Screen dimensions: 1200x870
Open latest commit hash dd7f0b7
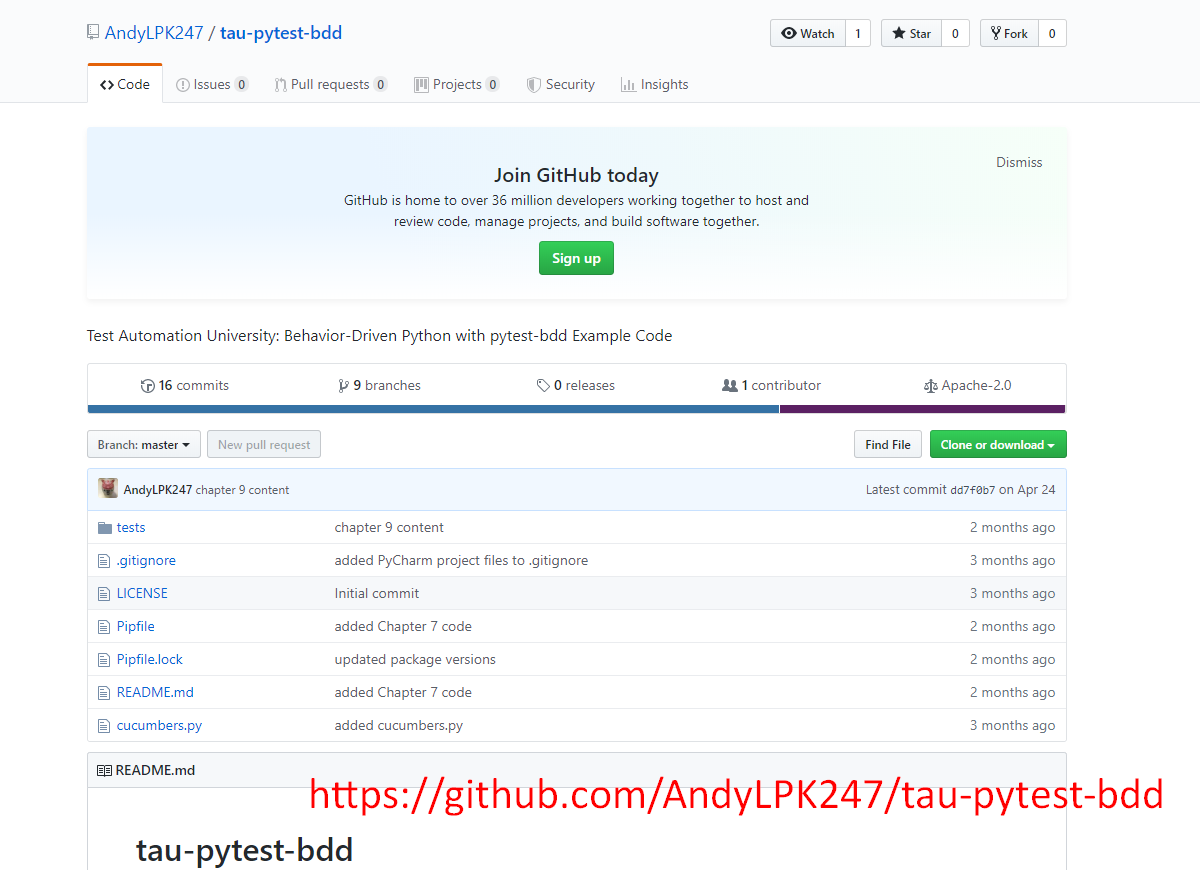click(x=972, y=490)
